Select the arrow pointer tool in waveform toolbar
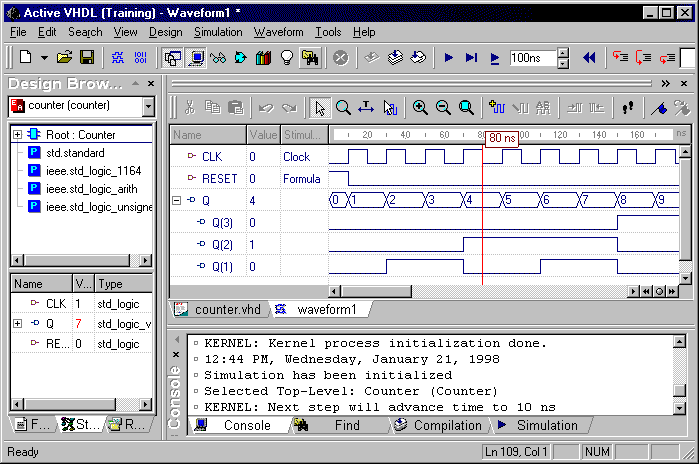 (x=319, y=108)
